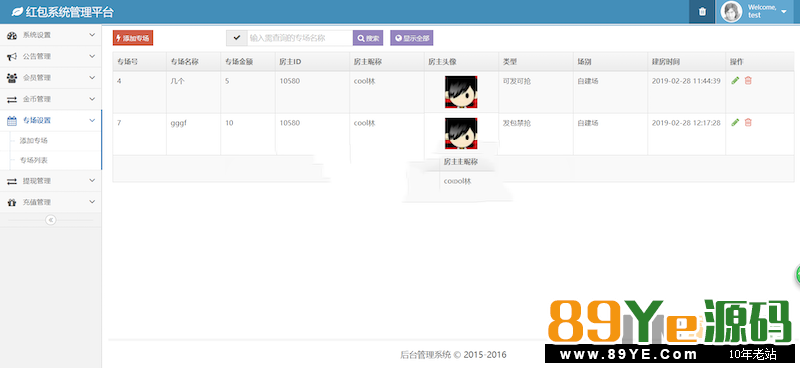Expand the 公告管理 menu chevron
This screenshot has height=368, width=800.
click(92, 56)
